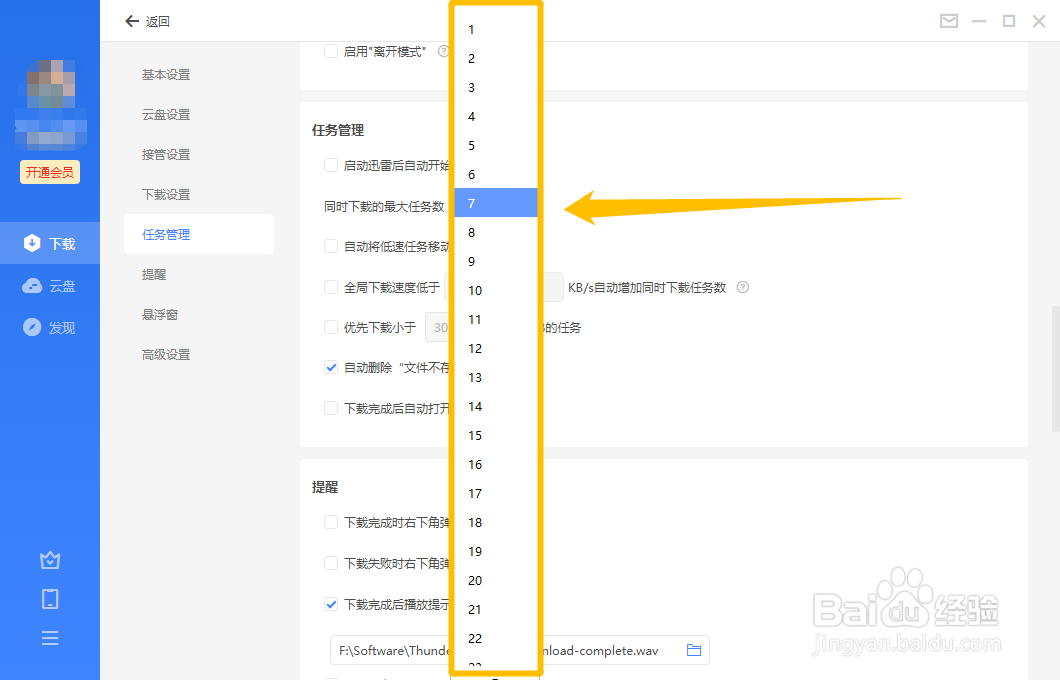Choose 18 in the task count dropdown

tap(496, 523)
